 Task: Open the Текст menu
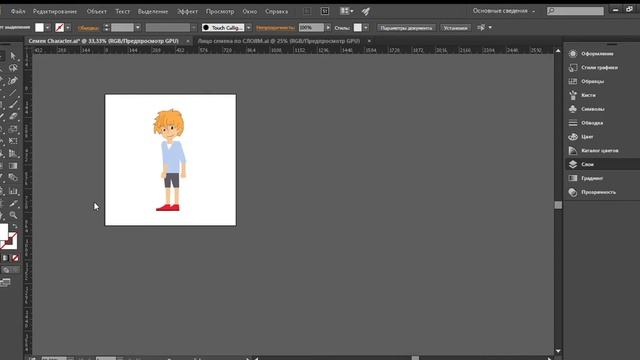point(122,11)
